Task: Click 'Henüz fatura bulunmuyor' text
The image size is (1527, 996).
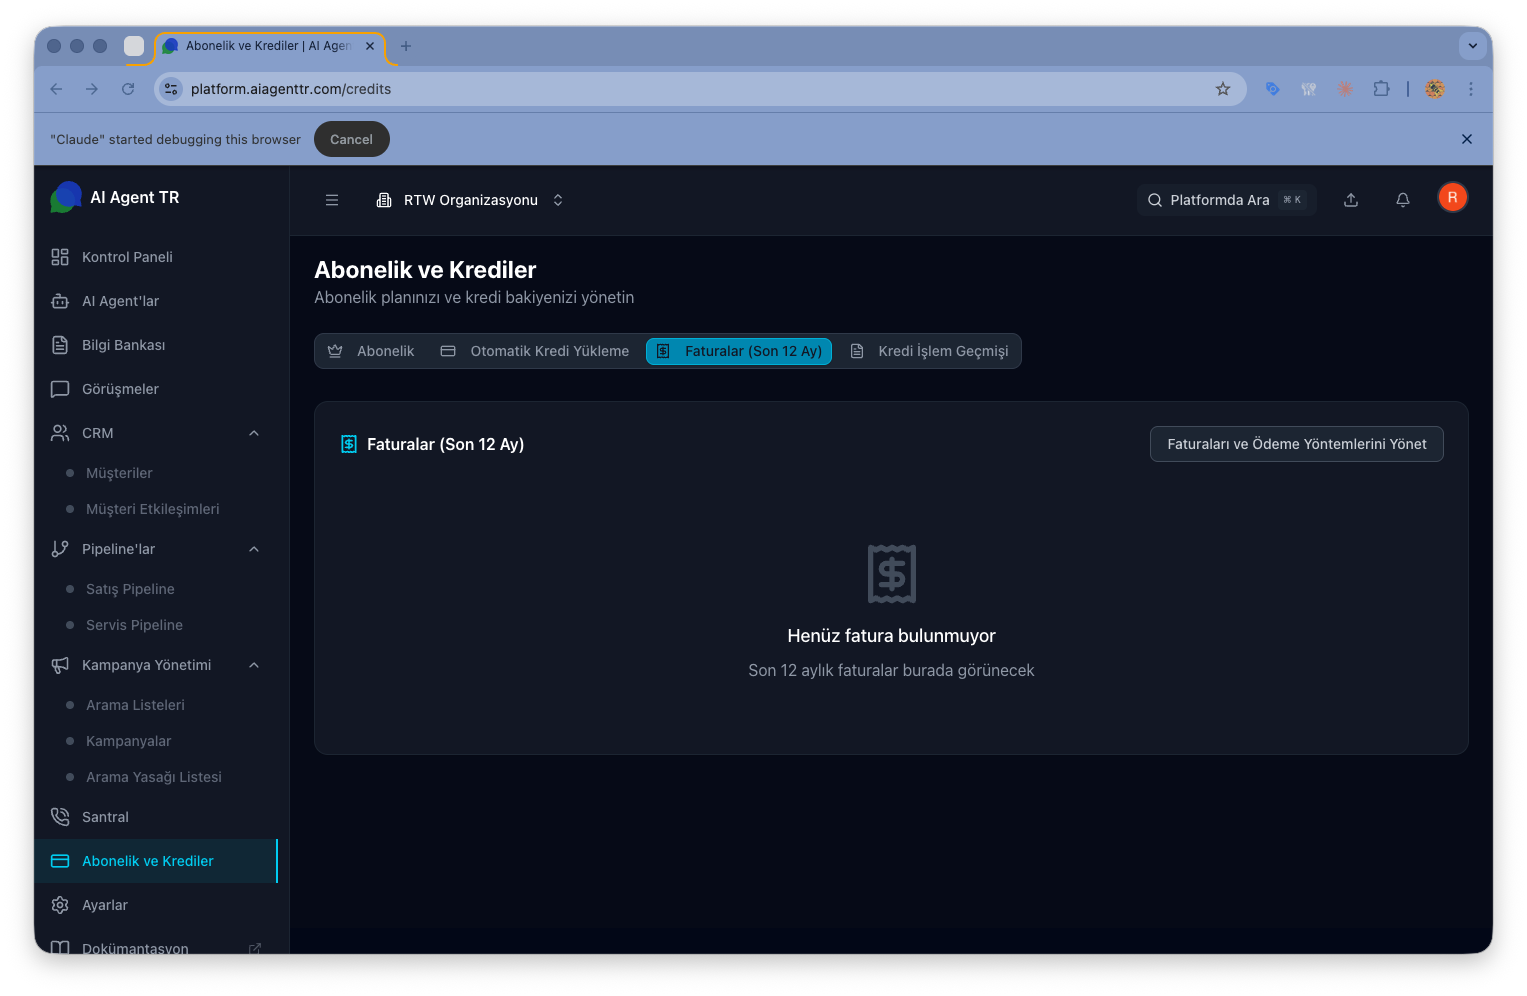Action: 891,636
